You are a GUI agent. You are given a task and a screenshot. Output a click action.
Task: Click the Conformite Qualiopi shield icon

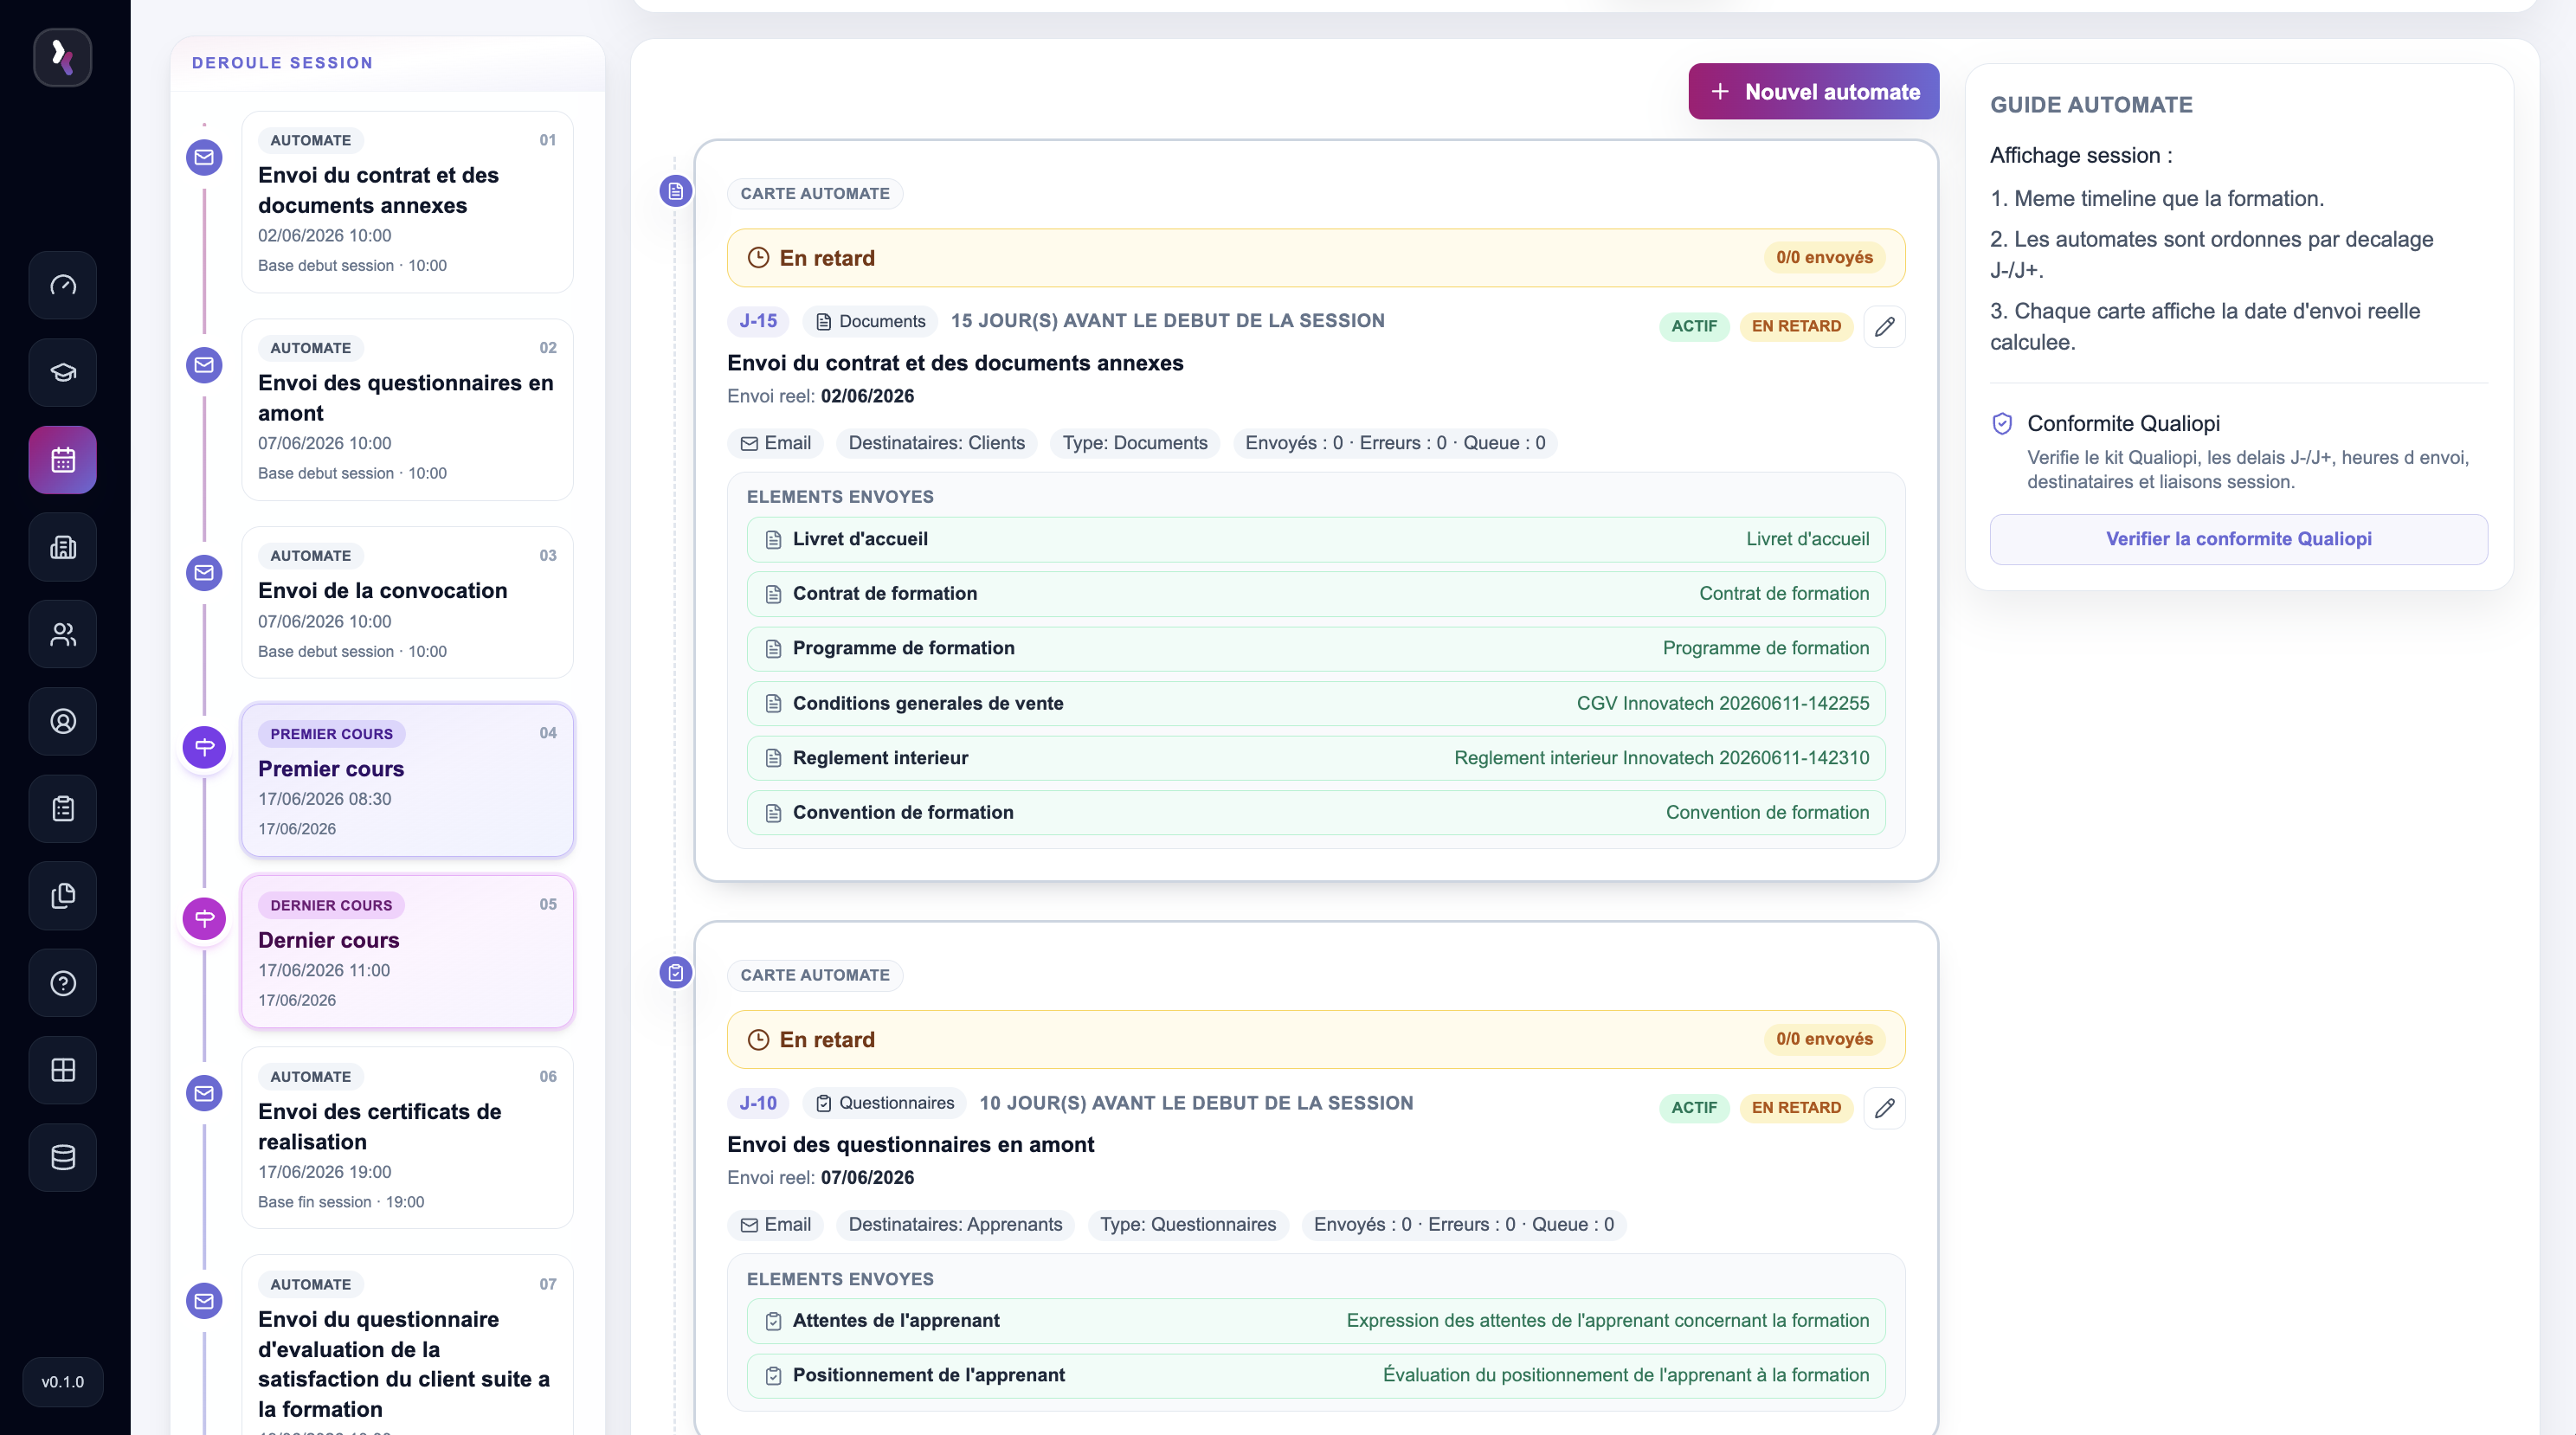tap(2002, 424)
